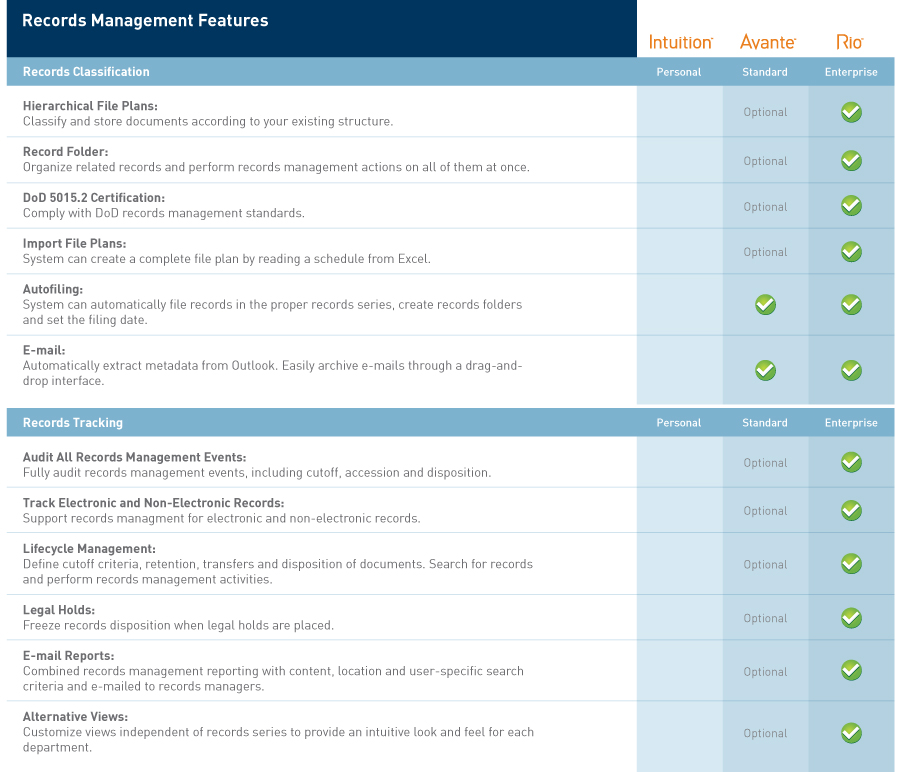Click Optional in DoD 5015.2 Certification row
Image resolution: width=900 pixels, height=772 pixels.
765,207
